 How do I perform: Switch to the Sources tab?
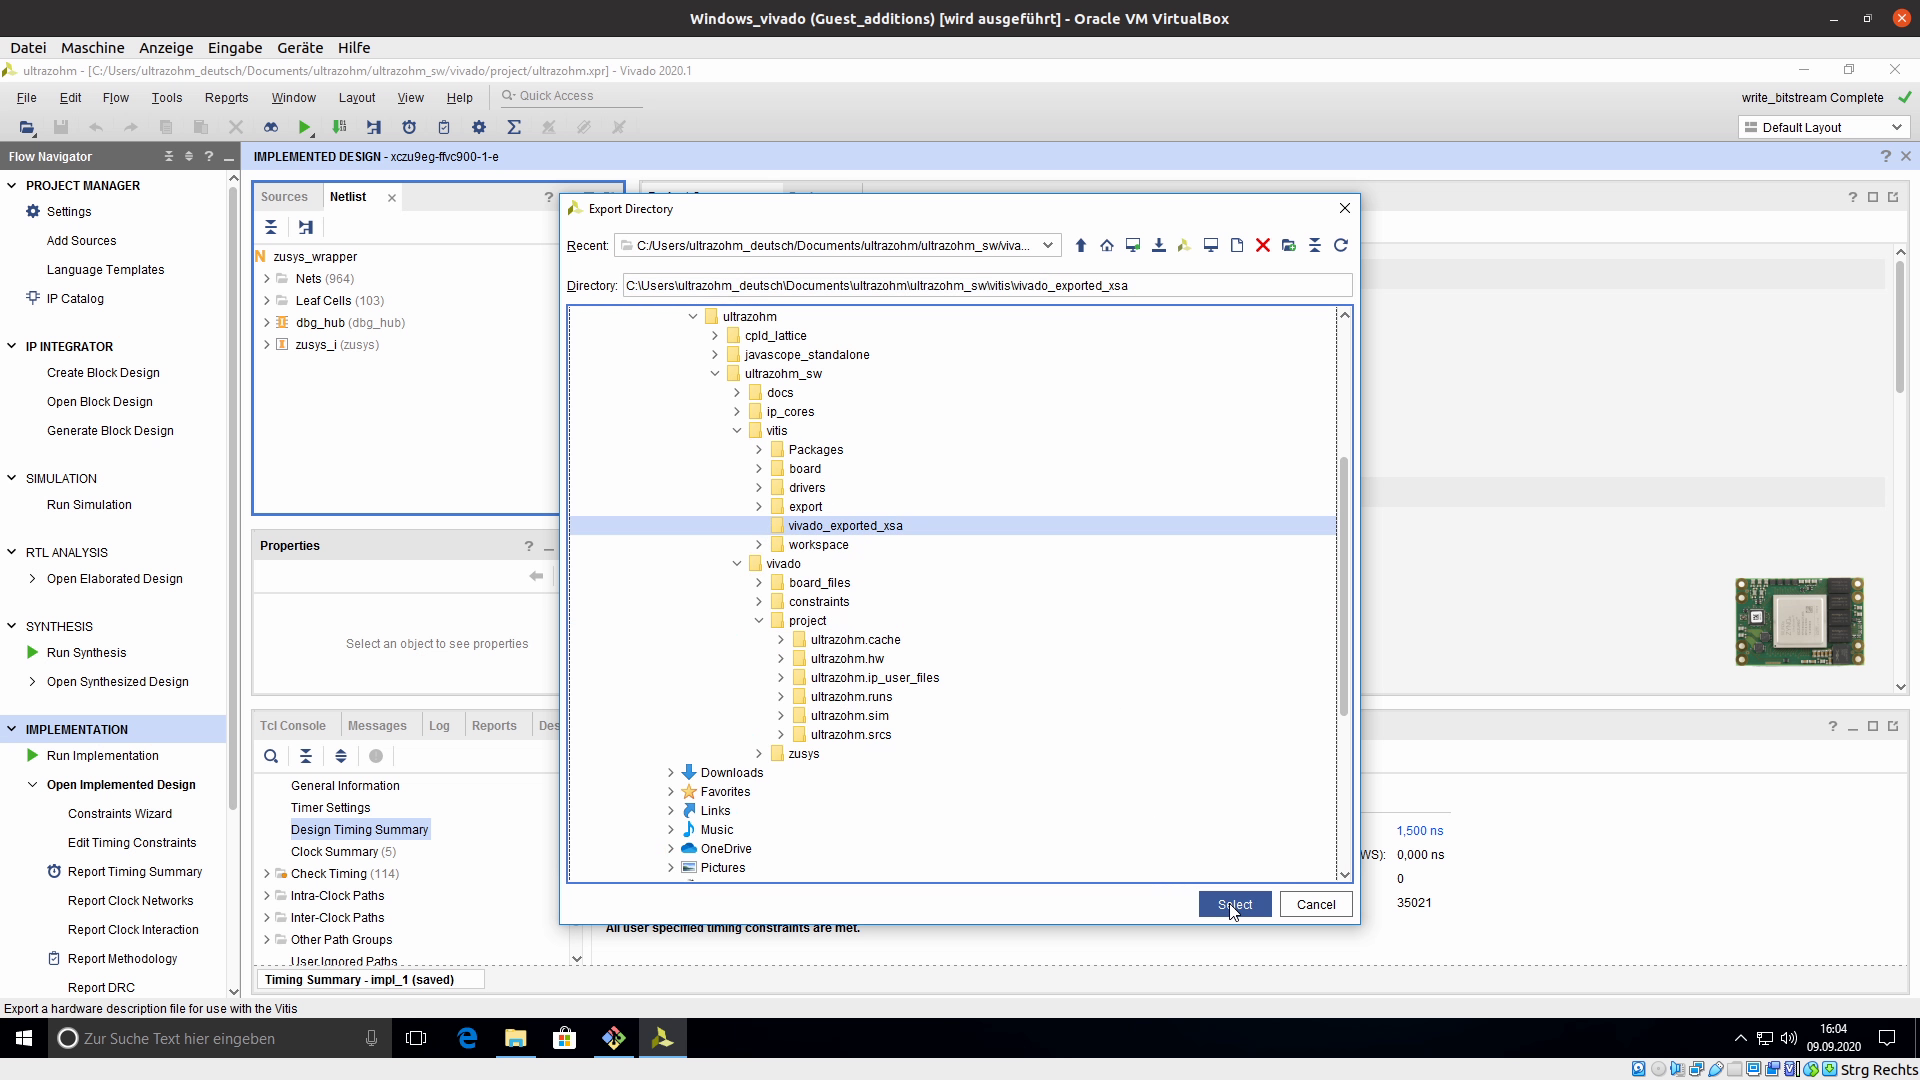point(284,197)
